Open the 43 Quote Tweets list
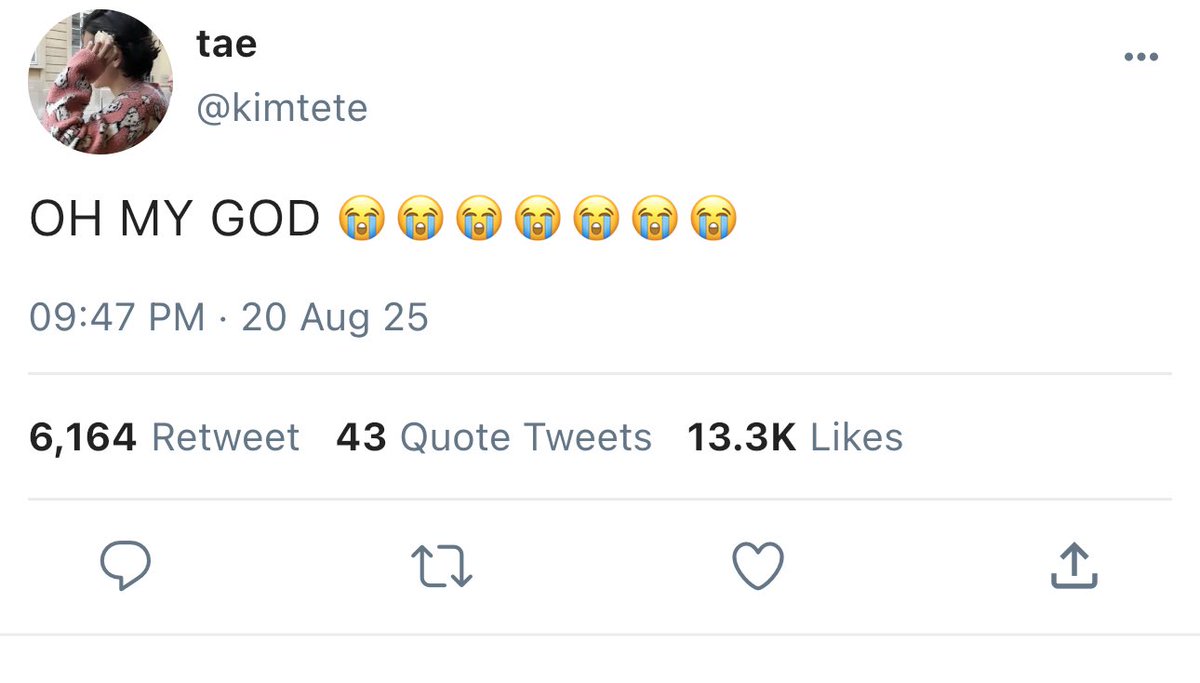 [494, 437]
